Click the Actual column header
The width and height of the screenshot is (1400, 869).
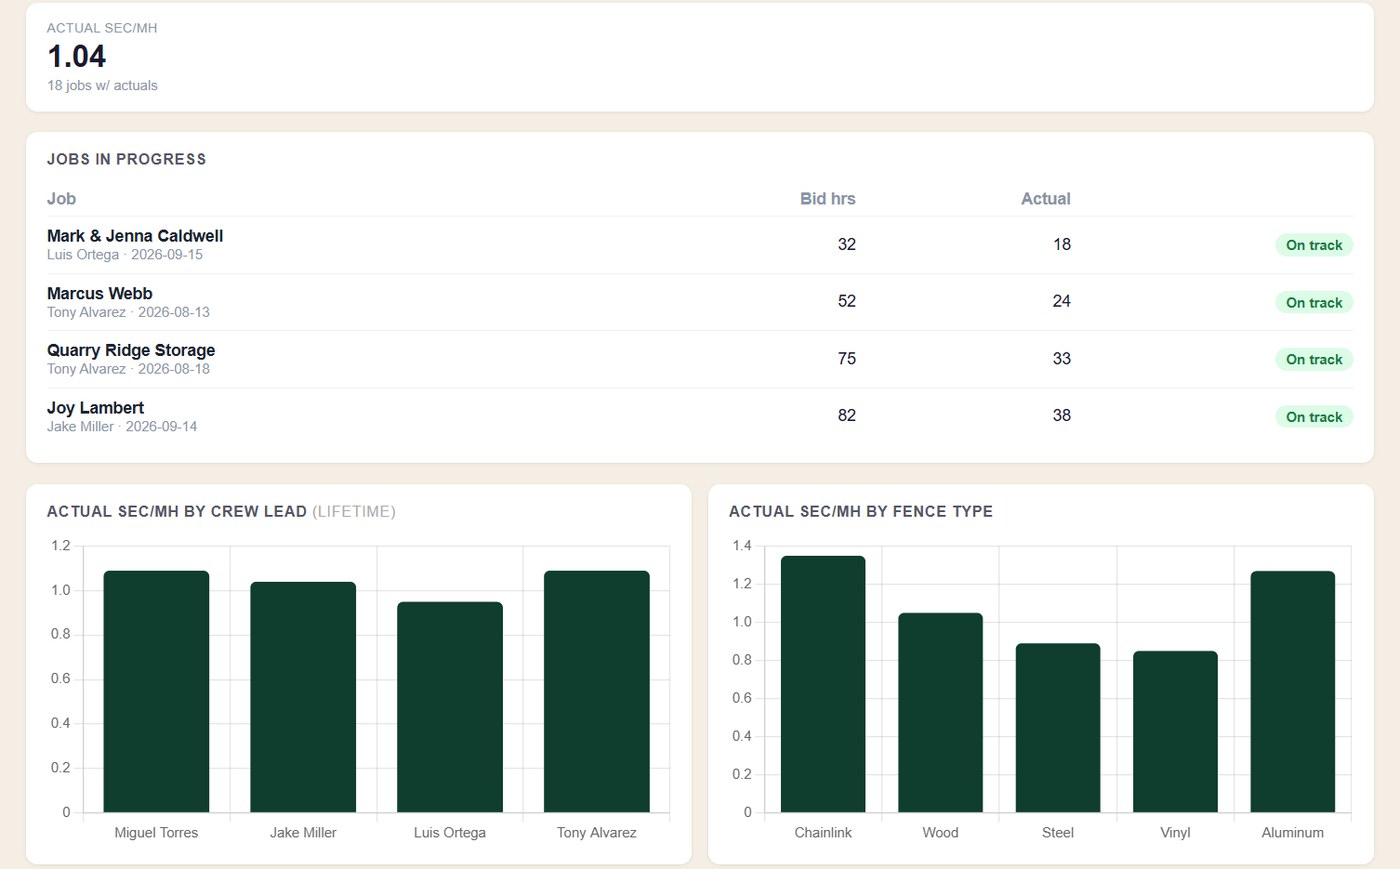tap(1045, 199)
